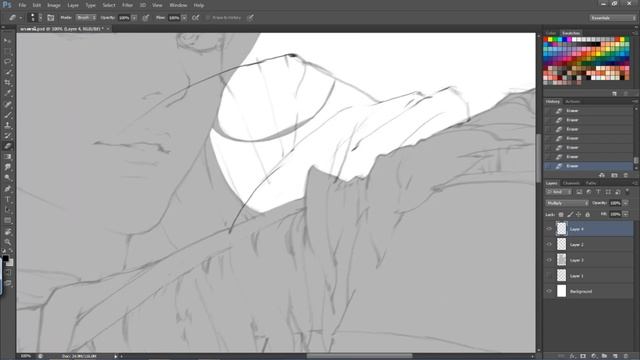Hide Layer 4 visibility eye
The image size is (640, 360).
(549, 229)
